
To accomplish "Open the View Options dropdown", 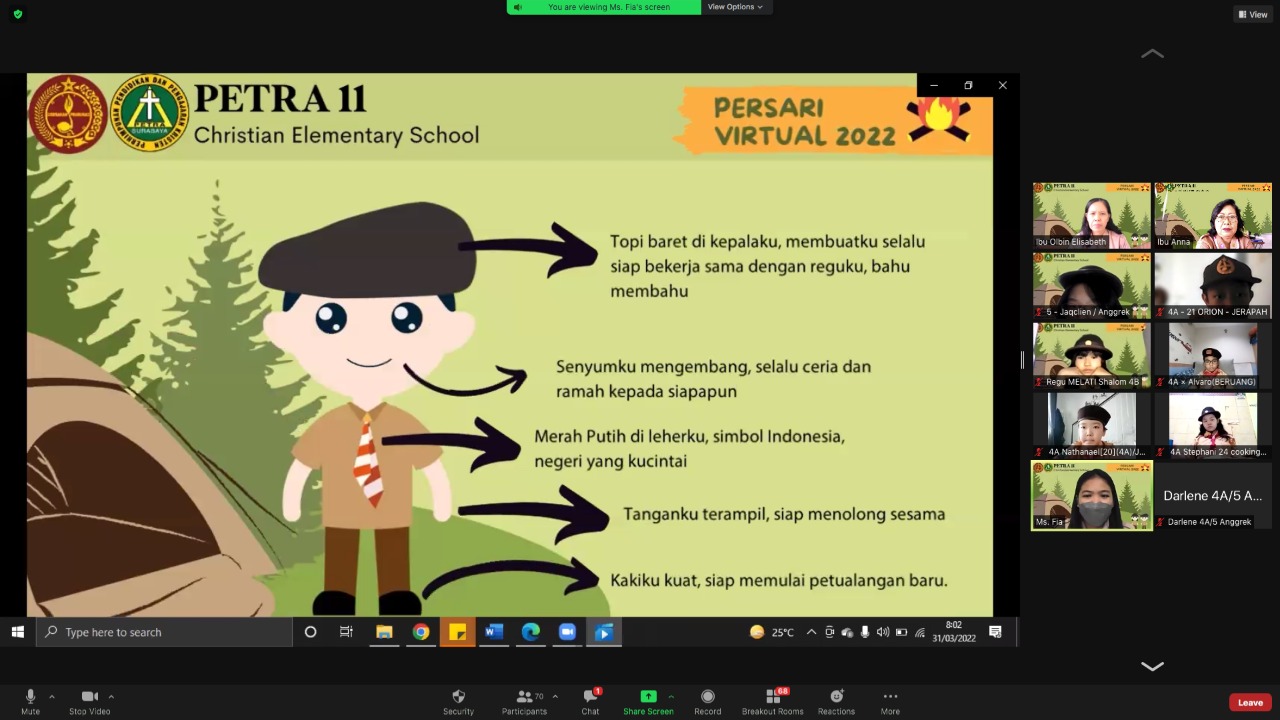I will pos(735,7).
